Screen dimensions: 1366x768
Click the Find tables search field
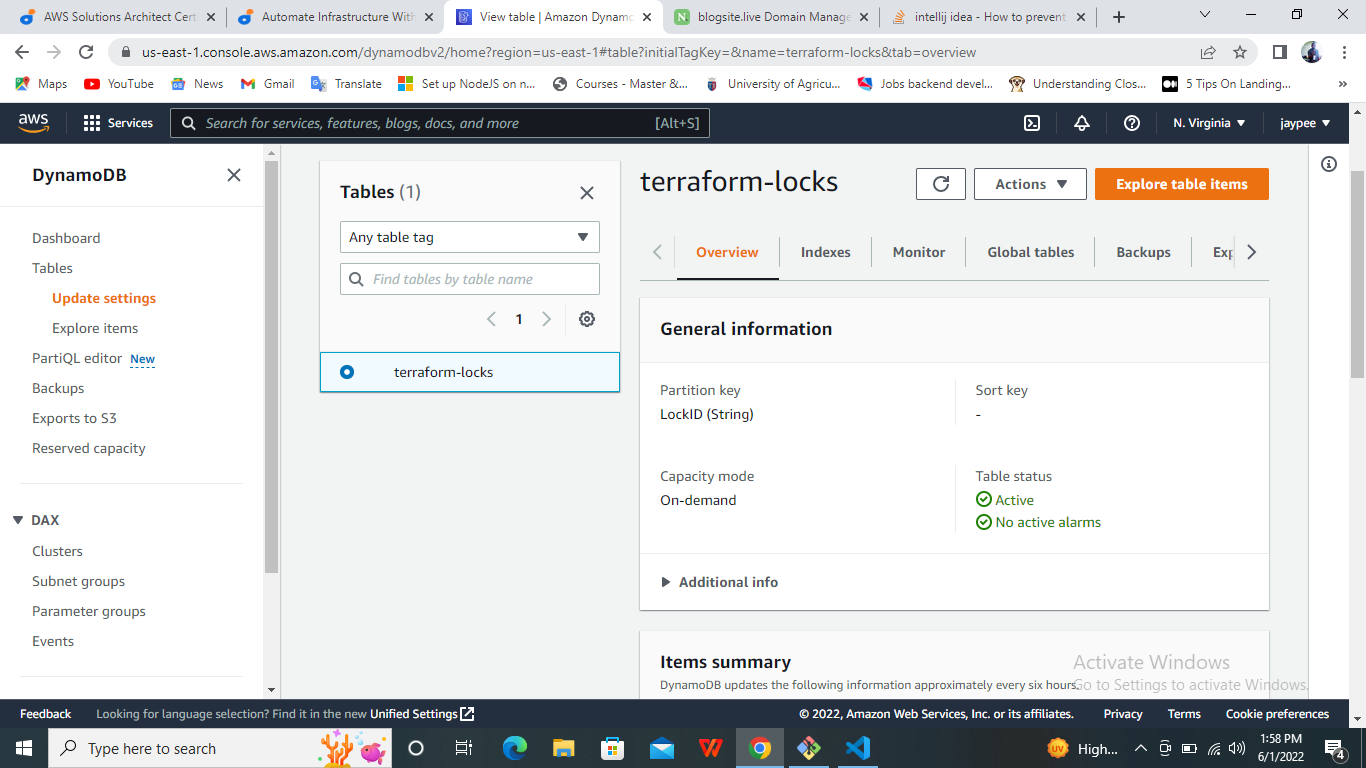coord(469,278)
